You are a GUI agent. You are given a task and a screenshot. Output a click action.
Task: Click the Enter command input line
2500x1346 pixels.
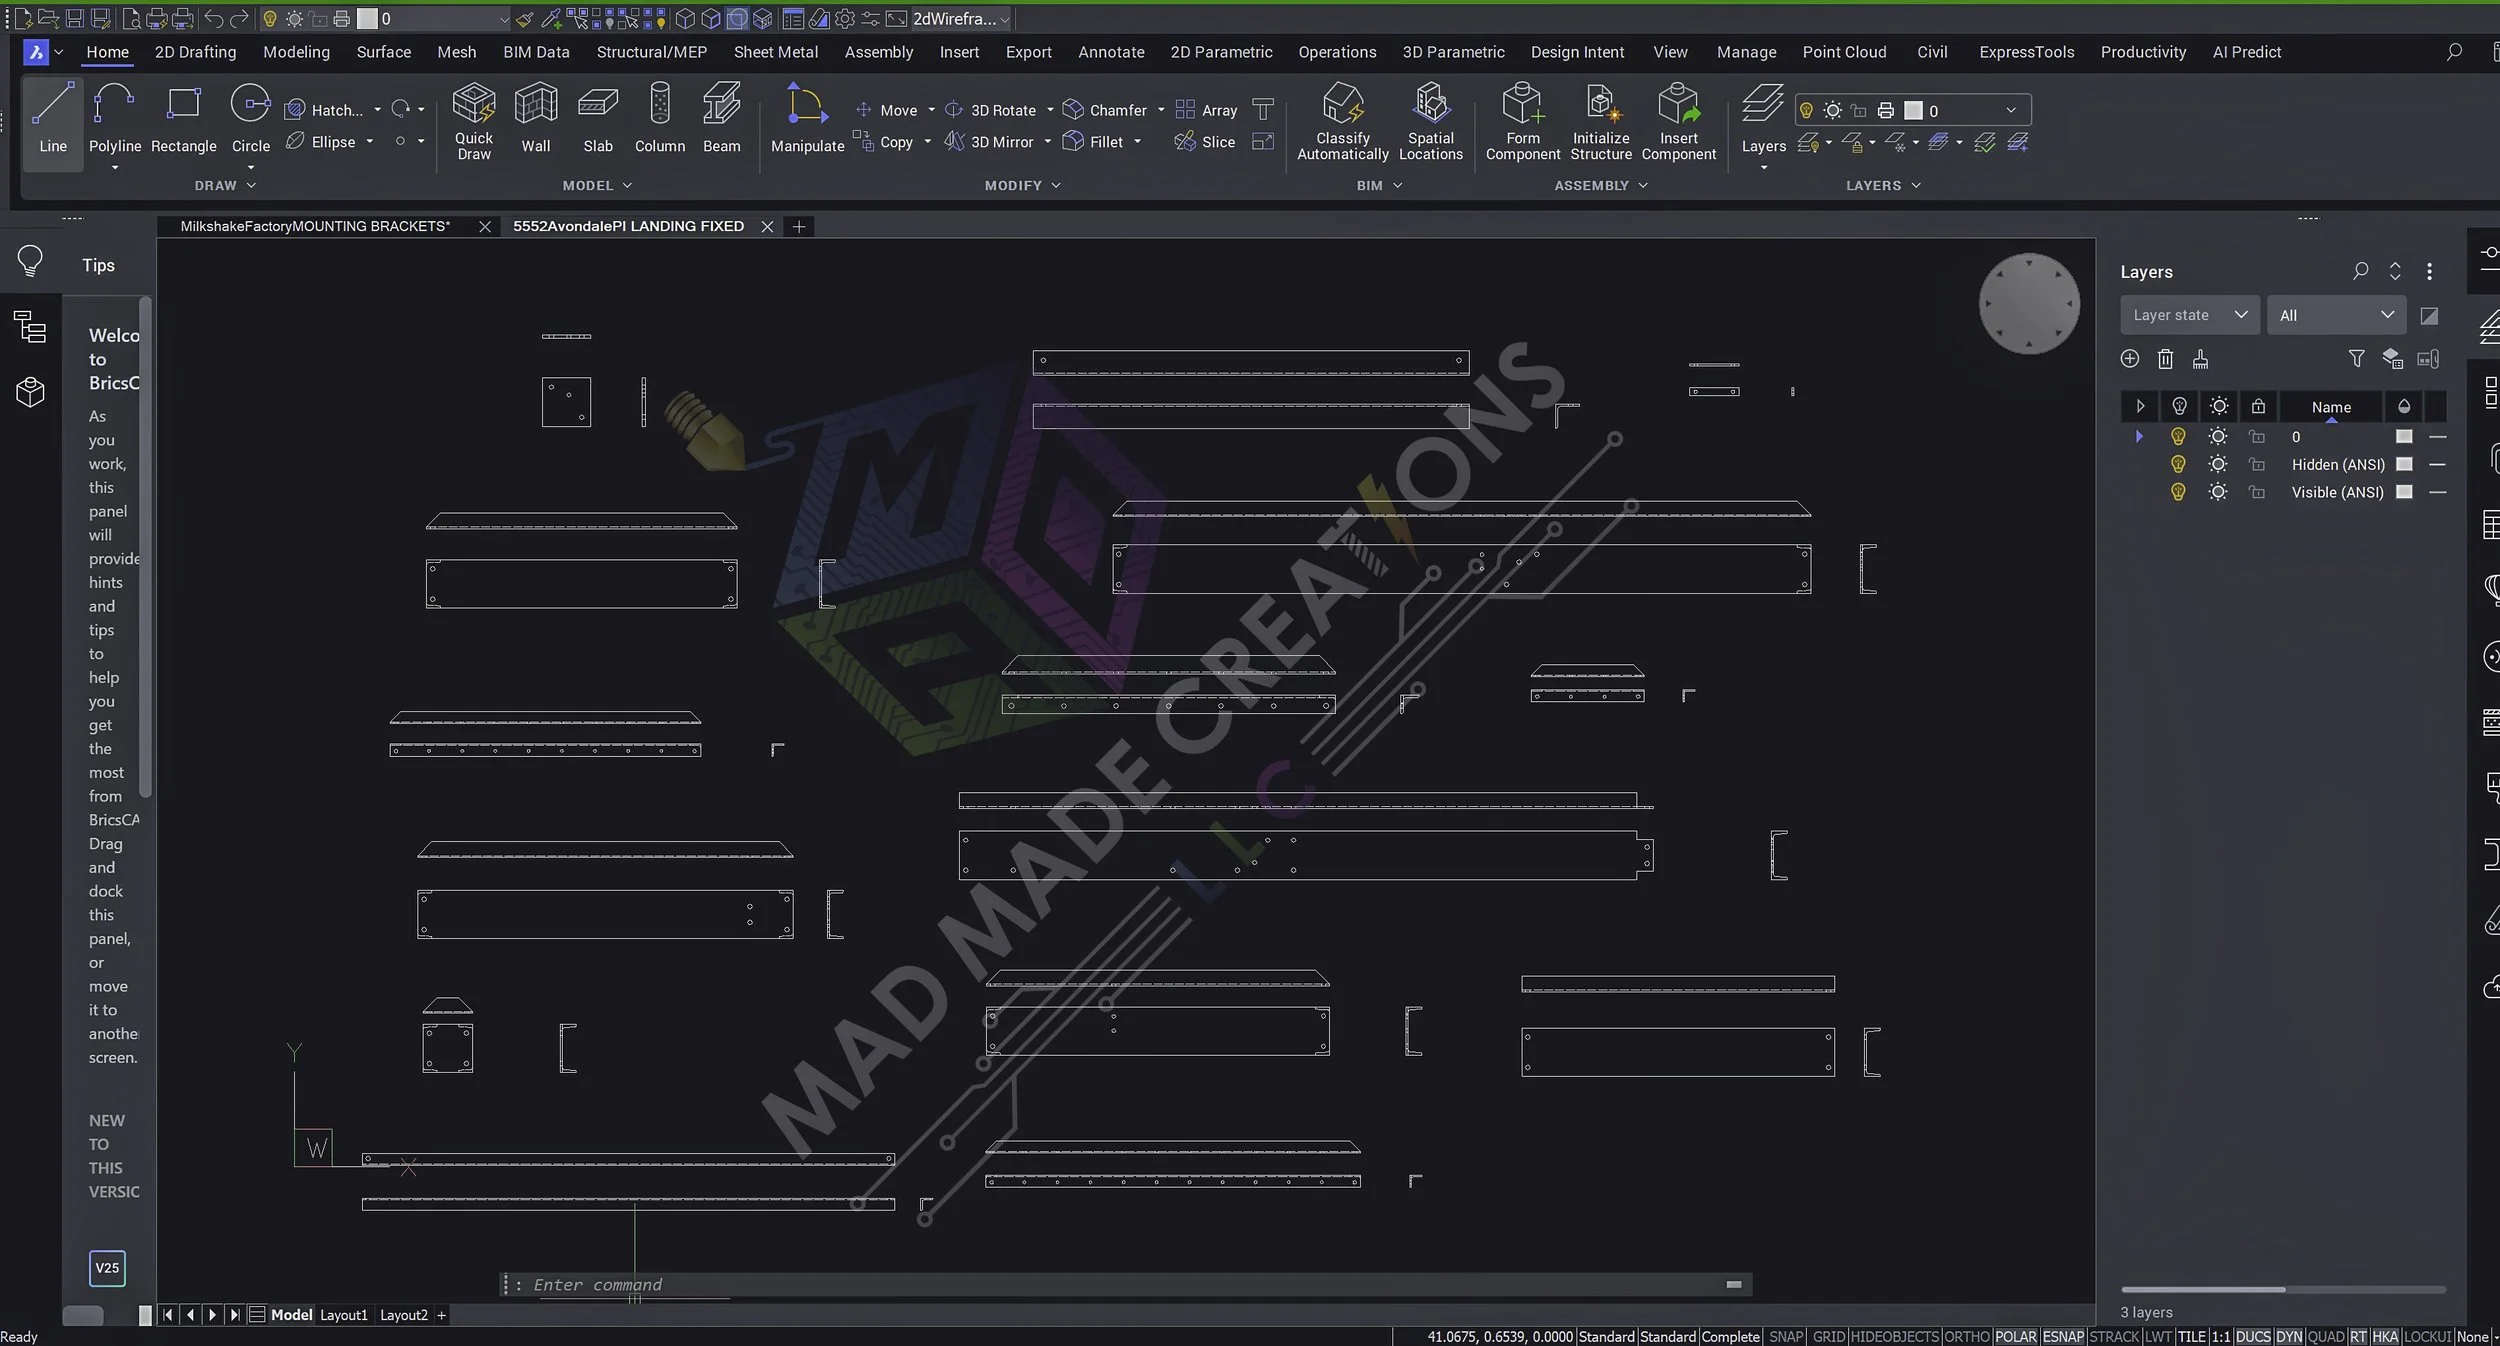click(x=1125, y=1285)
